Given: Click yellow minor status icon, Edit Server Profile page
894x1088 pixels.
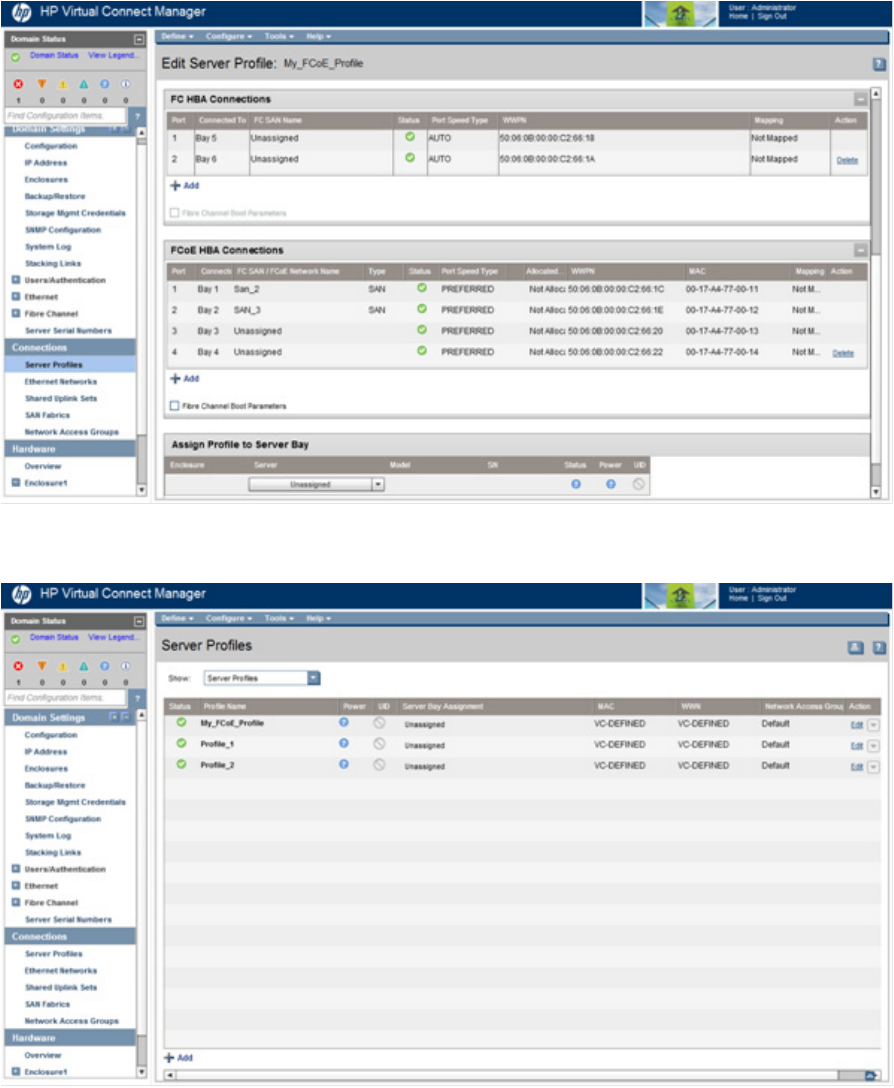Looking at the screenshot, I should click(62, 84).
